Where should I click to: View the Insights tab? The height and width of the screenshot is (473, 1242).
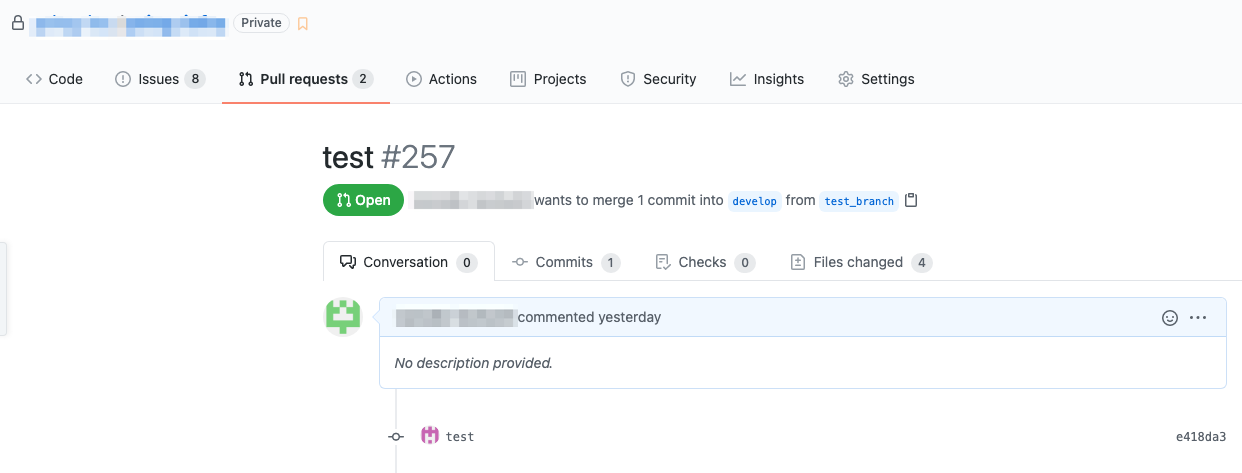[767, 79]
